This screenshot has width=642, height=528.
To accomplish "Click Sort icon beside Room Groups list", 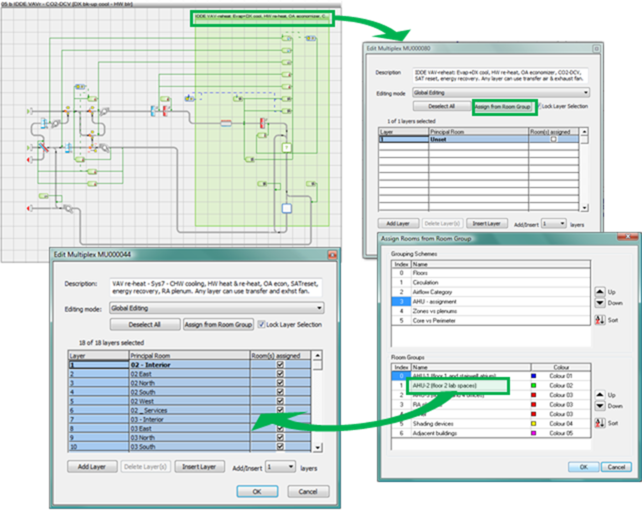I will pos(598,421).
